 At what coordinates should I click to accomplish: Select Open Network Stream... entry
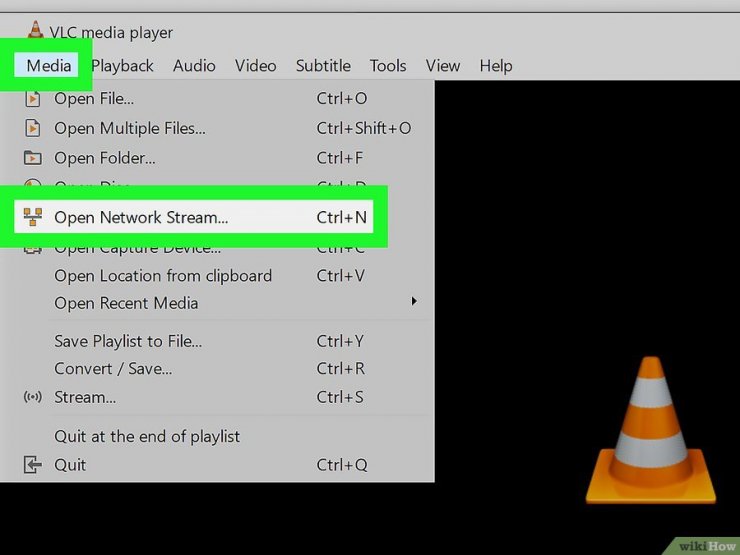tap(194, 217)
